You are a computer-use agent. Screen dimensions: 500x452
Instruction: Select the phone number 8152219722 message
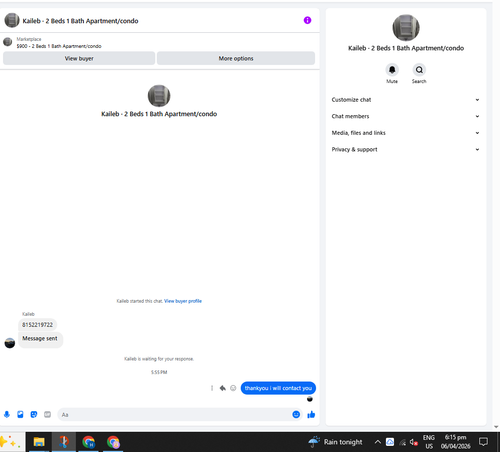37,325
